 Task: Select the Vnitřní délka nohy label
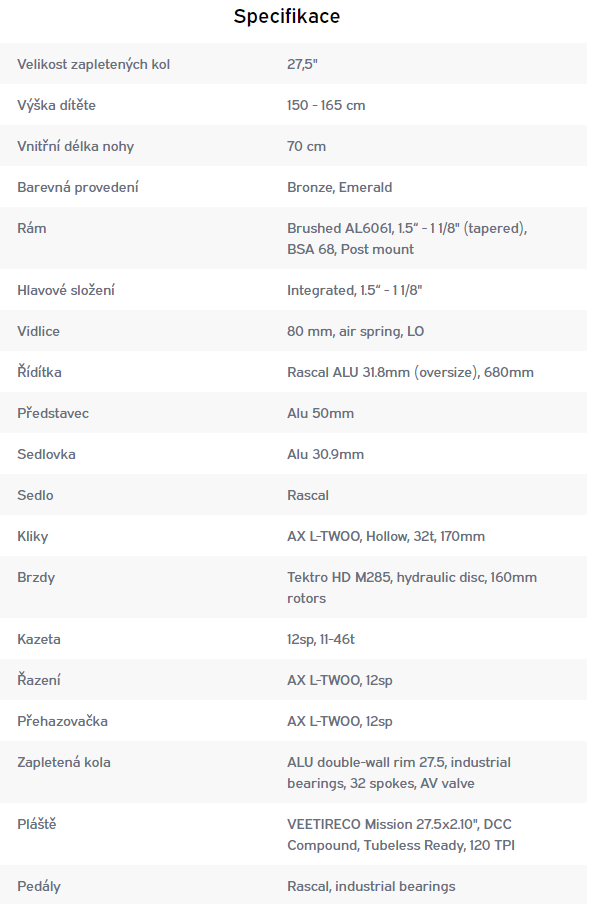click(76, 146)
